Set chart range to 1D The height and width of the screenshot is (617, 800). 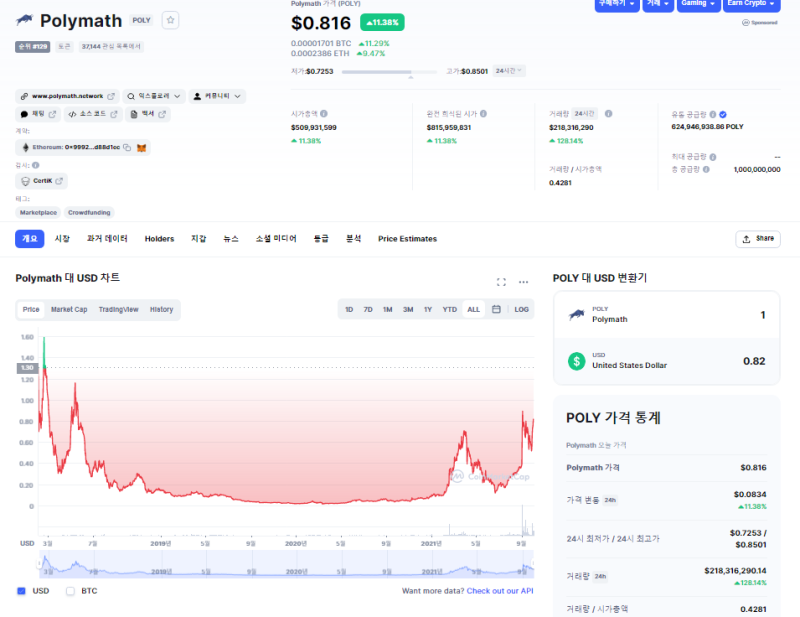pos(349,310)
